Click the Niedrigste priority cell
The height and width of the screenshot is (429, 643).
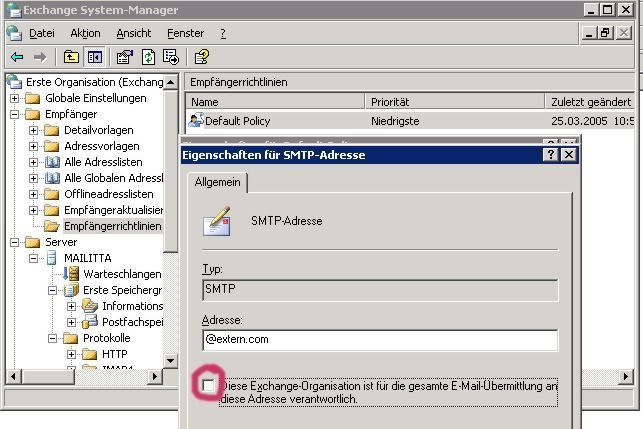coord(395,121)
